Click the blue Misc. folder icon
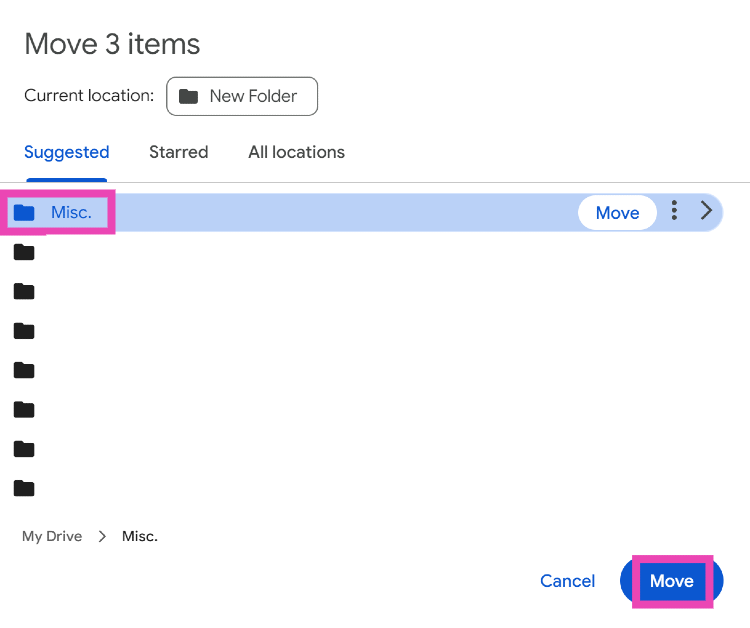The width and height of the screenshot is (750, 628). pos(24,212)
